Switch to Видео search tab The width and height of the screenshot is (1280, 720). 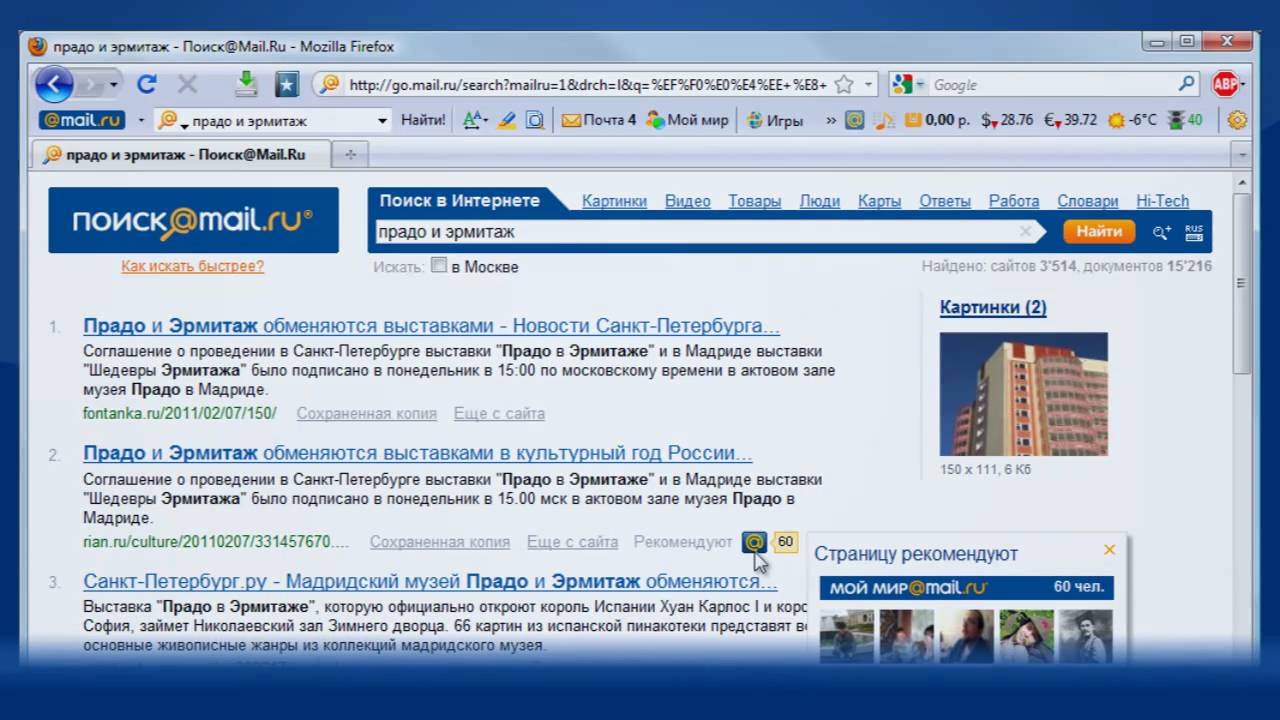(x=688, y=201)
